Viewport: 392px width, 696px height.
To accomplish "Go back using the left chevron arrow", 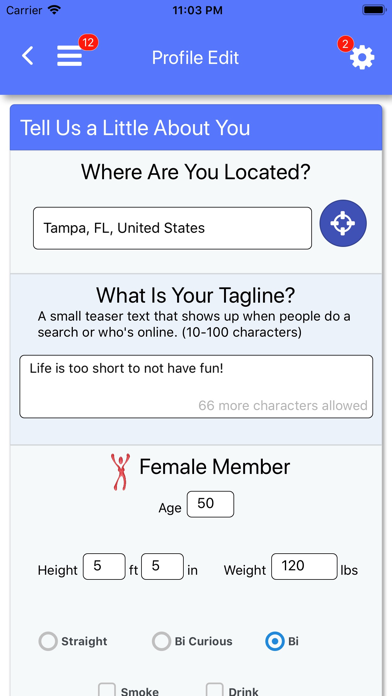I will coord(28,57).
